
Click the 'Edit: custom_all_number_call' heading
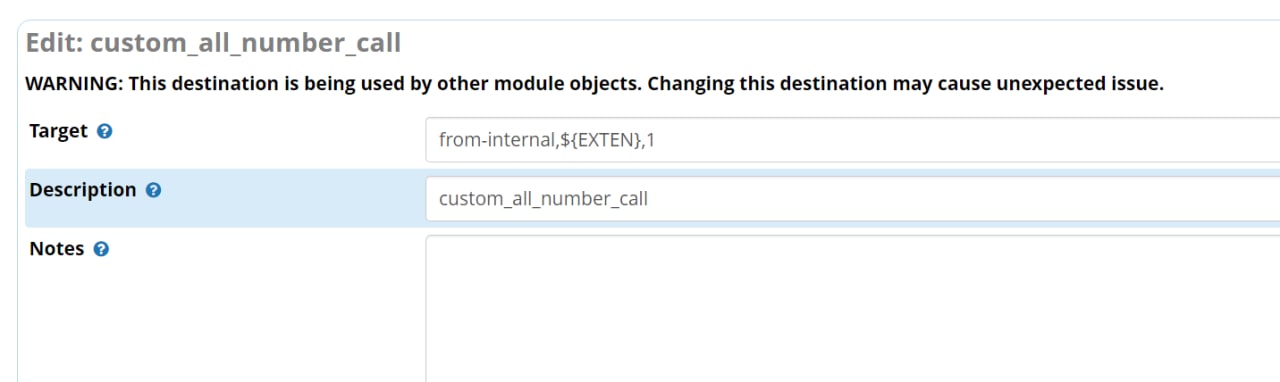click(213, 43)
